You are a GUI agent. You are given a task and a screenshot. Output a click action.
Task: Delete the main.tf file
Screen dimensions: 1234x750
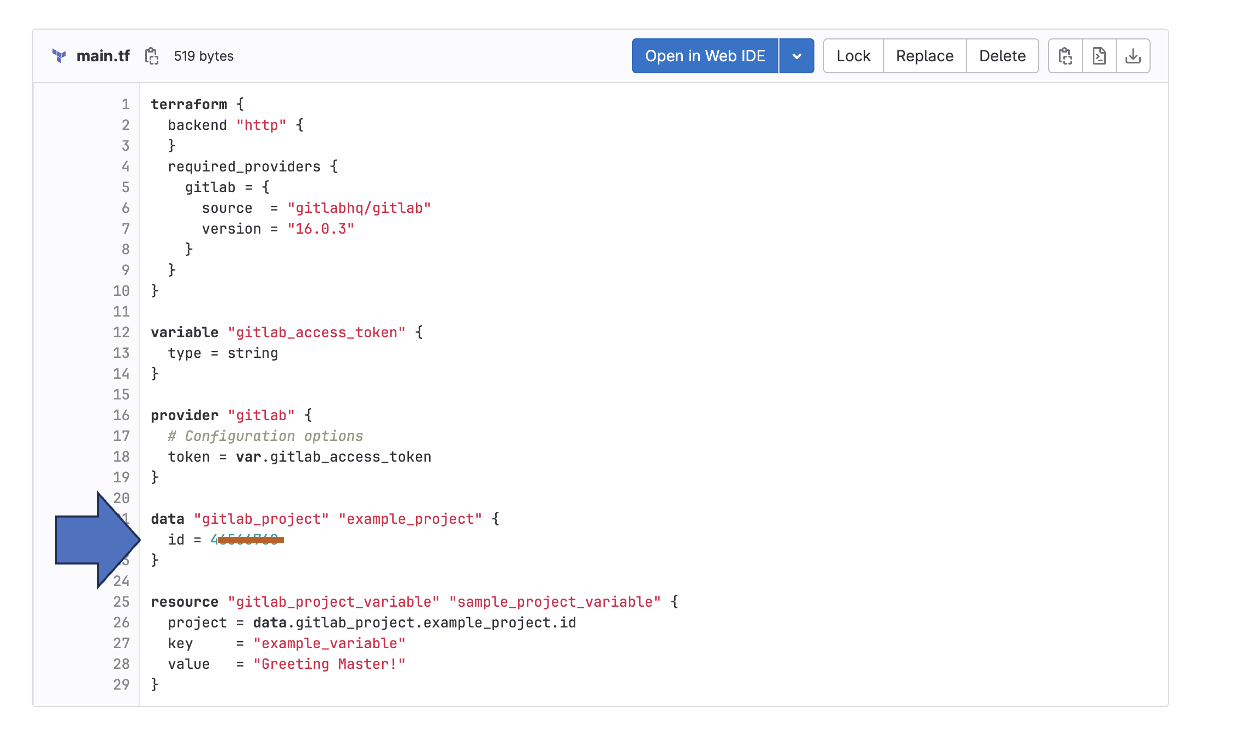tap(1002, 56)
